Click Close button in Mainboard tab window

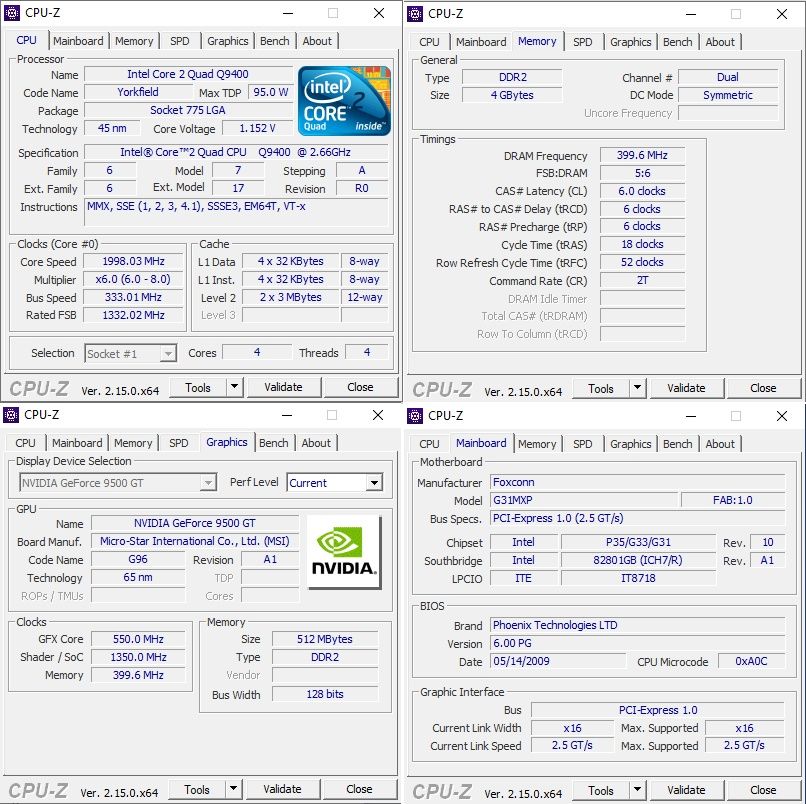coord(763,790)
